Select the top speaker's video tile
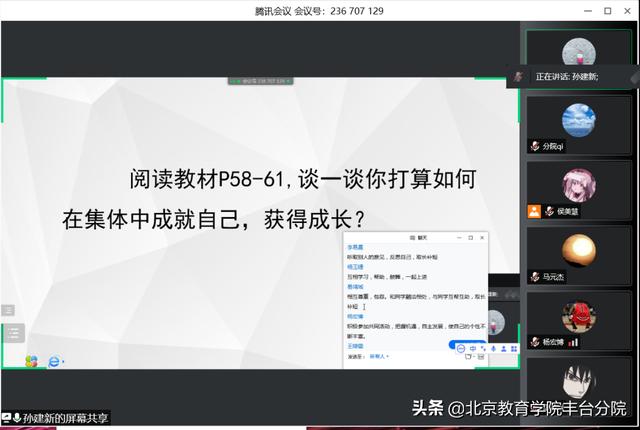Image resolution: width=640 pixels, height=430 pixels. coord(578,47)
